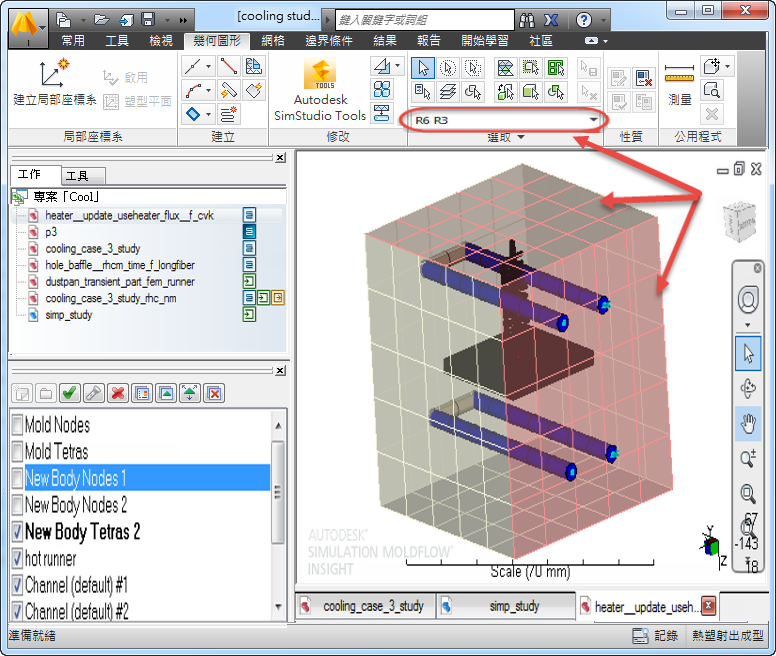This screenshot has width=776, height=656.
Task: Click the navigation bar Select arrow tool
Action: coord(748,354)
